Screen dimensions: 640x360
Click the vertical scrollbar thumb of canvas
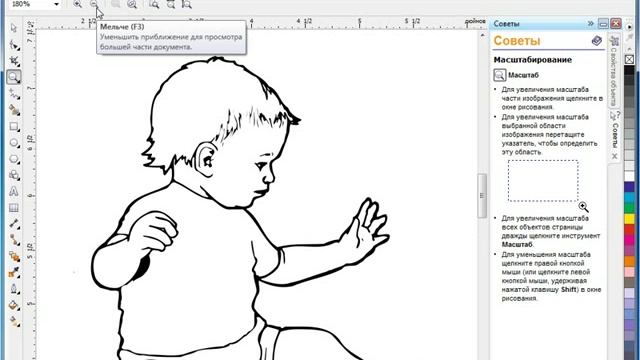tap(482, 196)
